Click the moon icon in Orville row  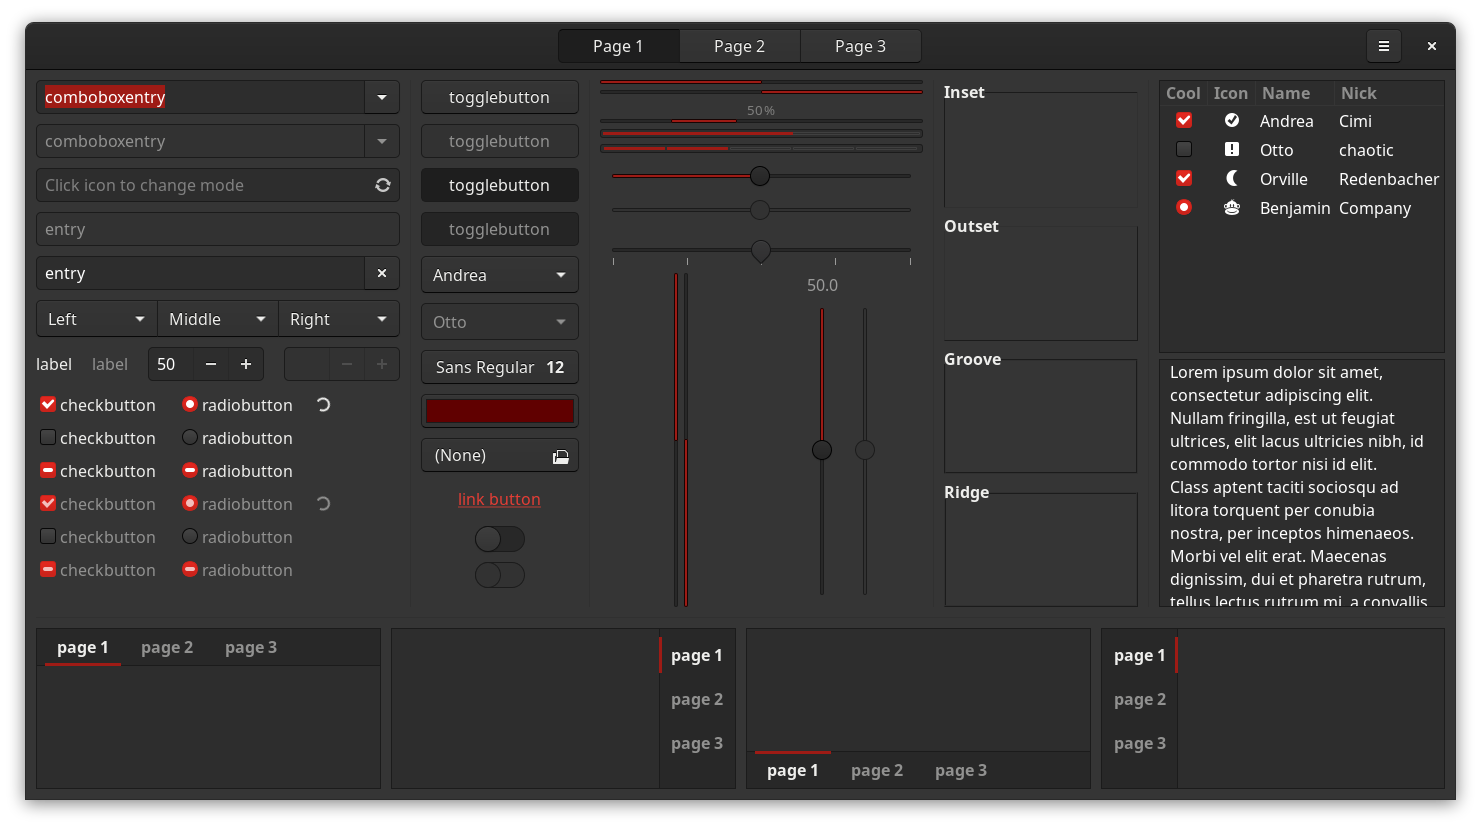point(1232,178)
